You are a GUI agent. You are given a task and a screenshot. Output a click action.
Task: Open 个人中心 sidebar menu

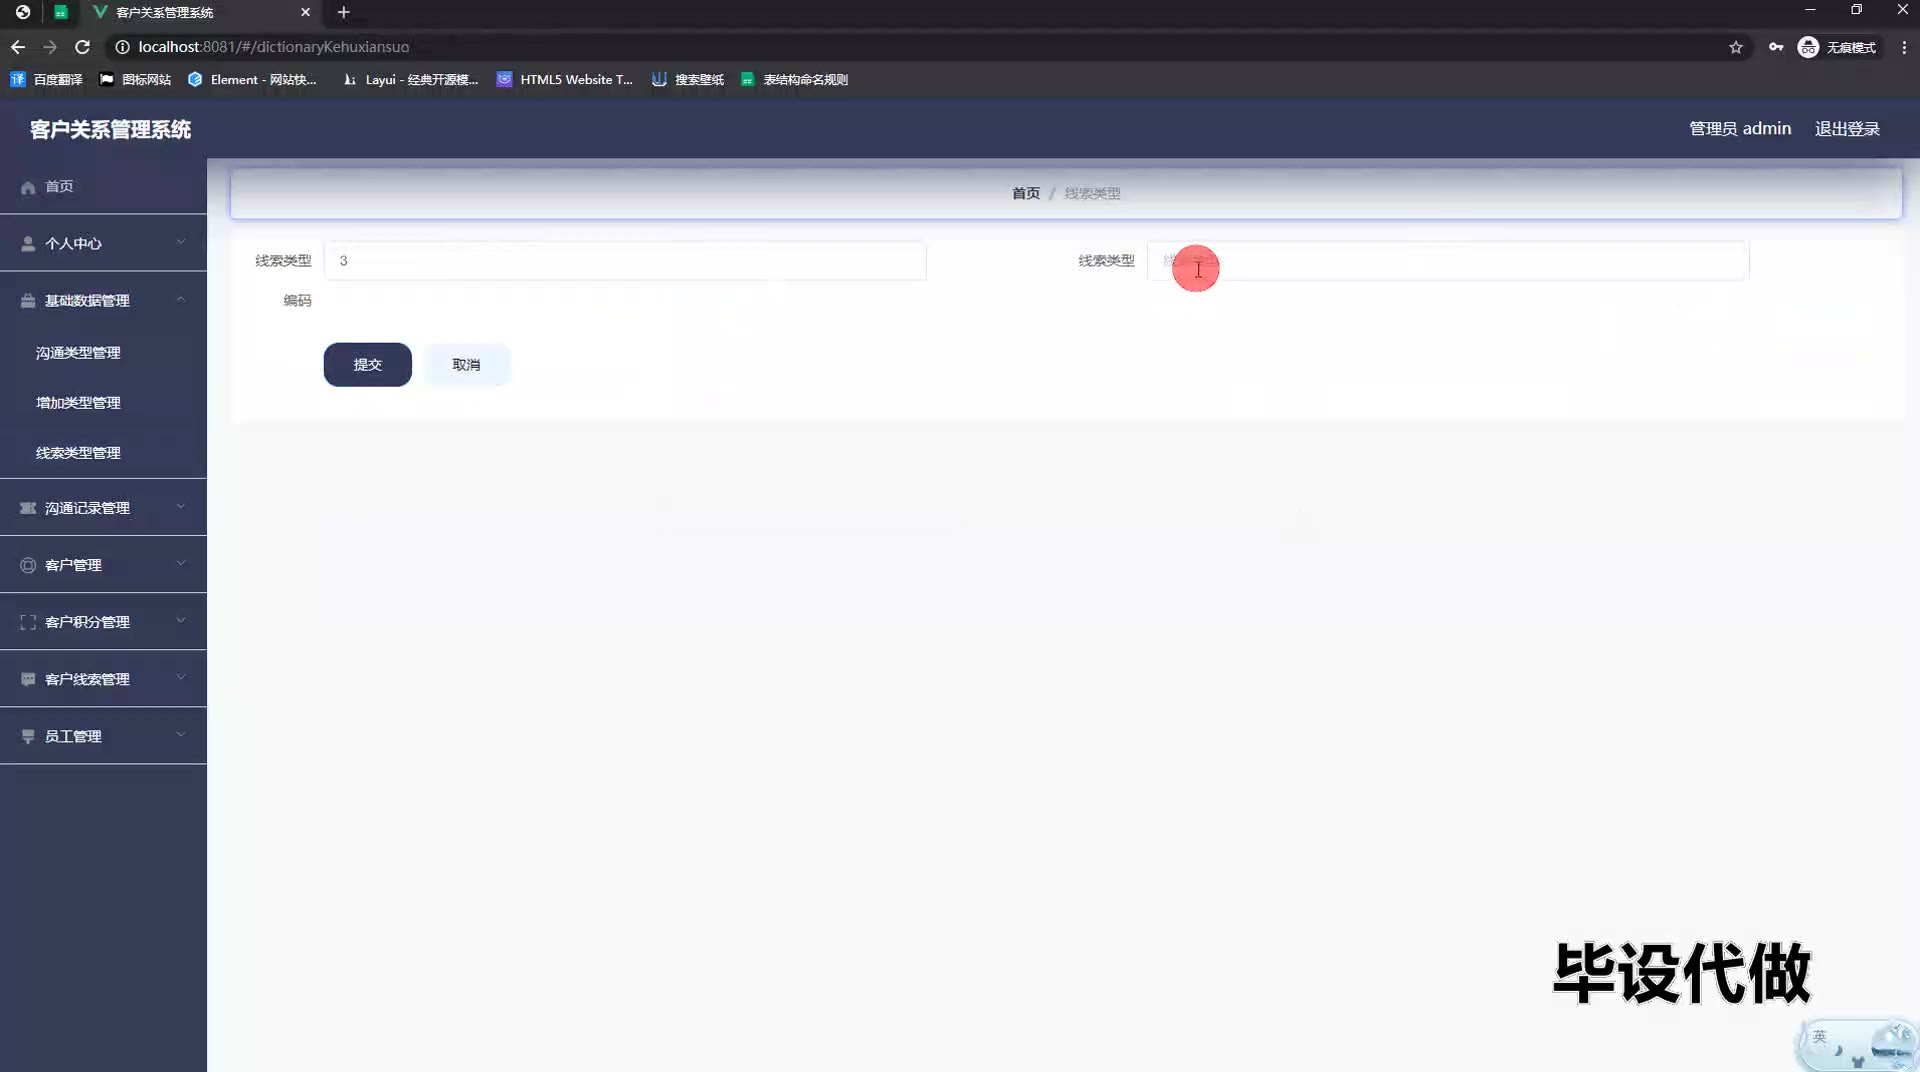click(x=103, y=244)
